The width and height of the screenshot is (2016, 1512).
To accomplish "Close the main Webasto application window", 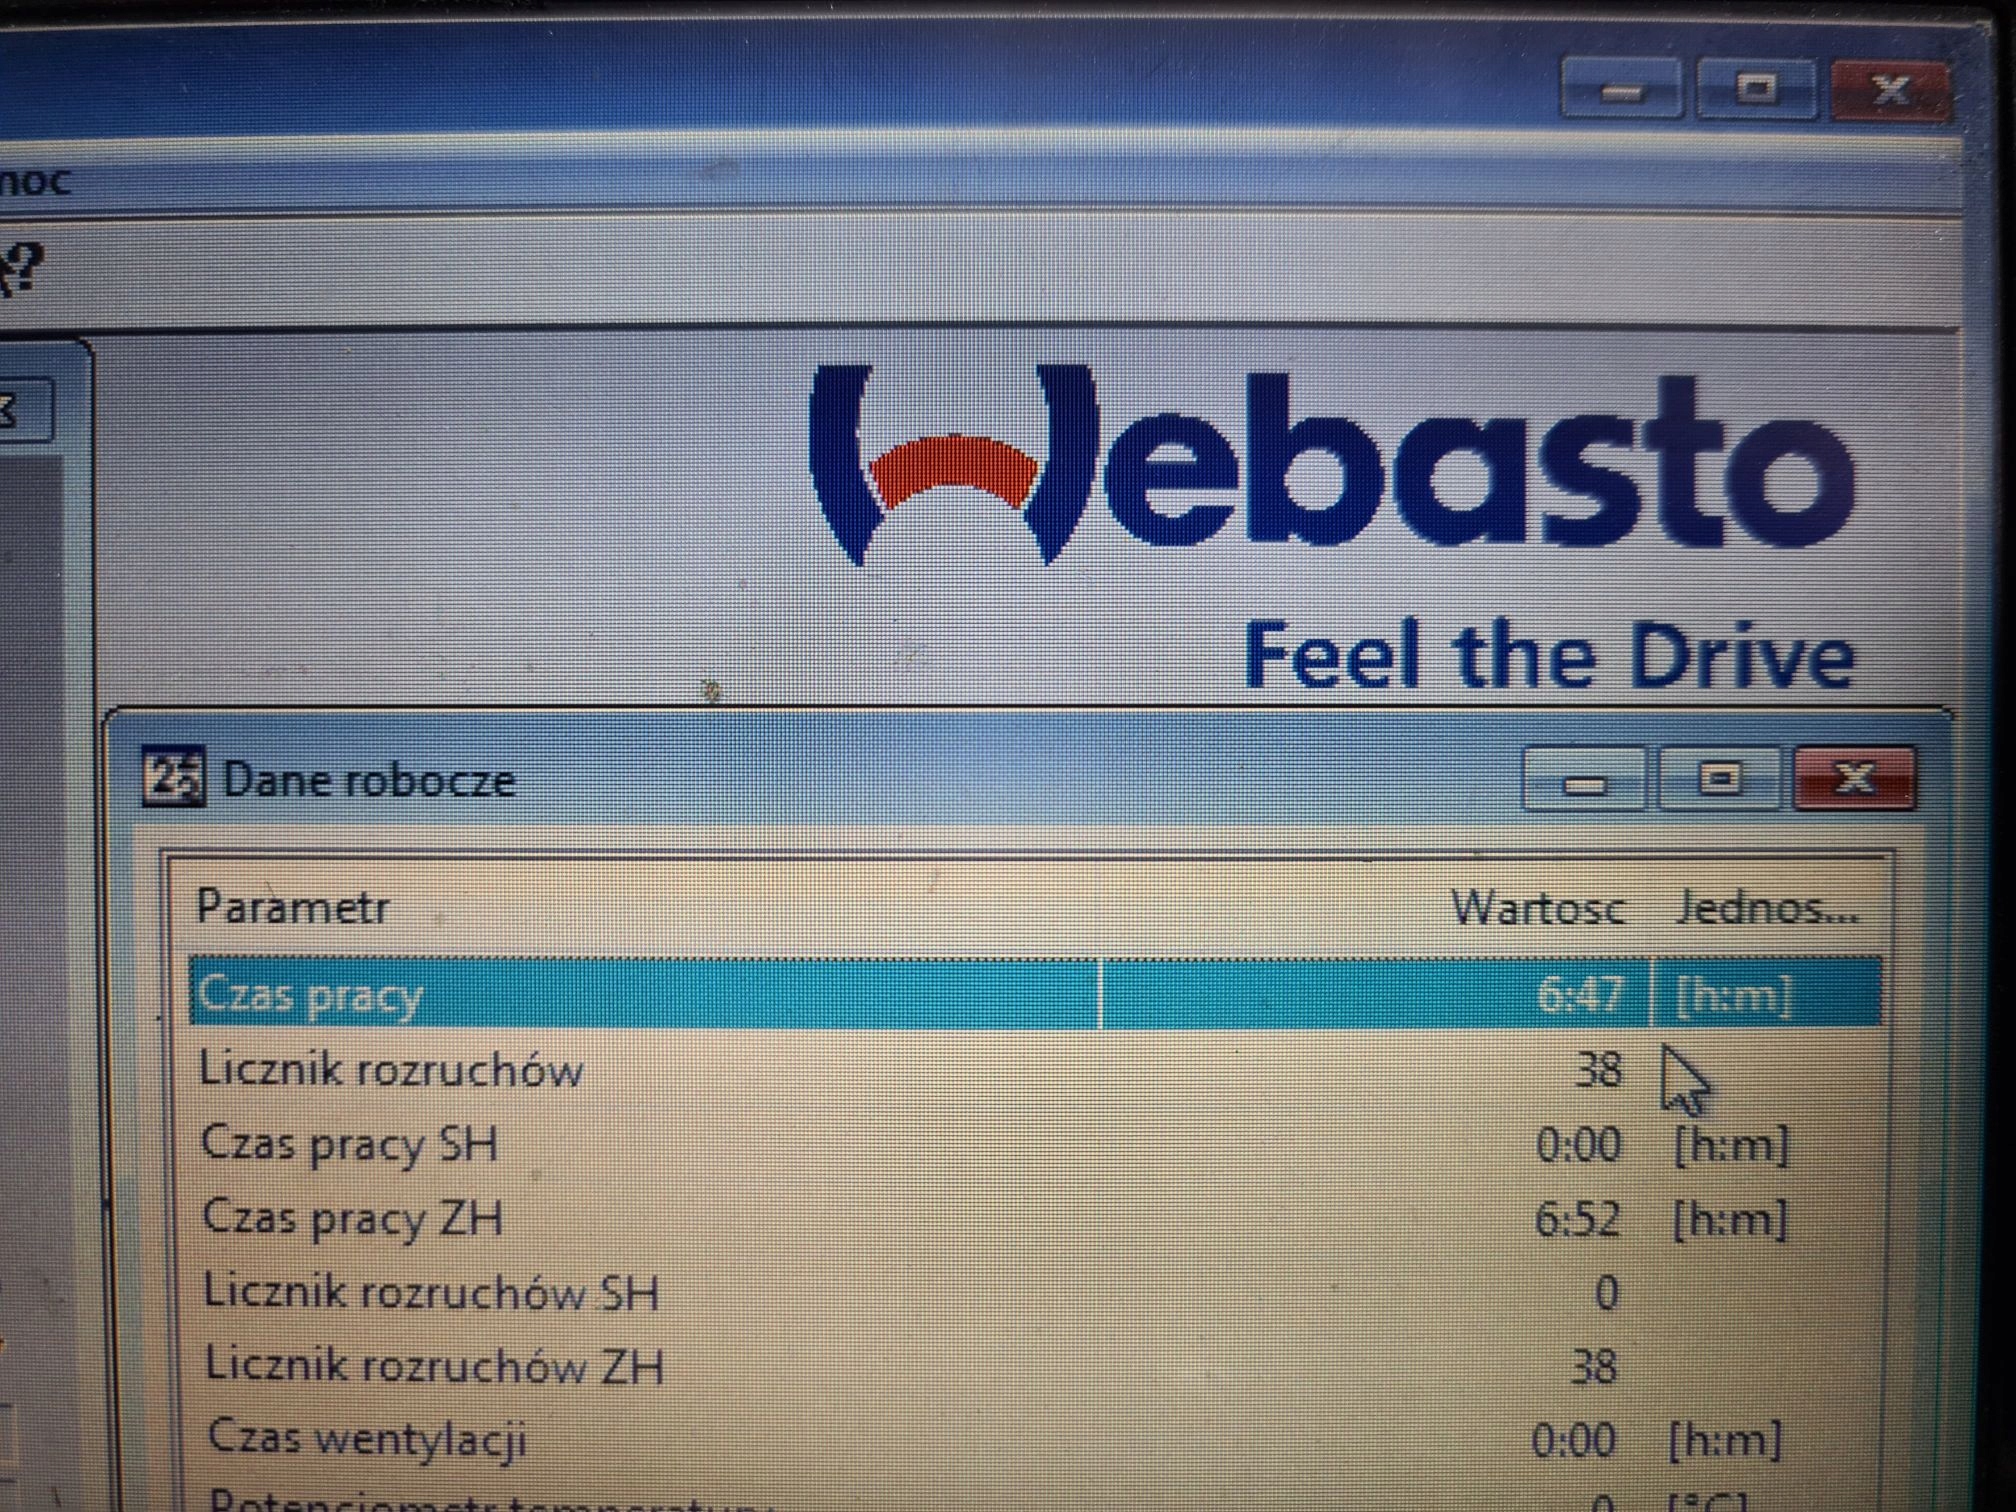I will pos(1889,90).
